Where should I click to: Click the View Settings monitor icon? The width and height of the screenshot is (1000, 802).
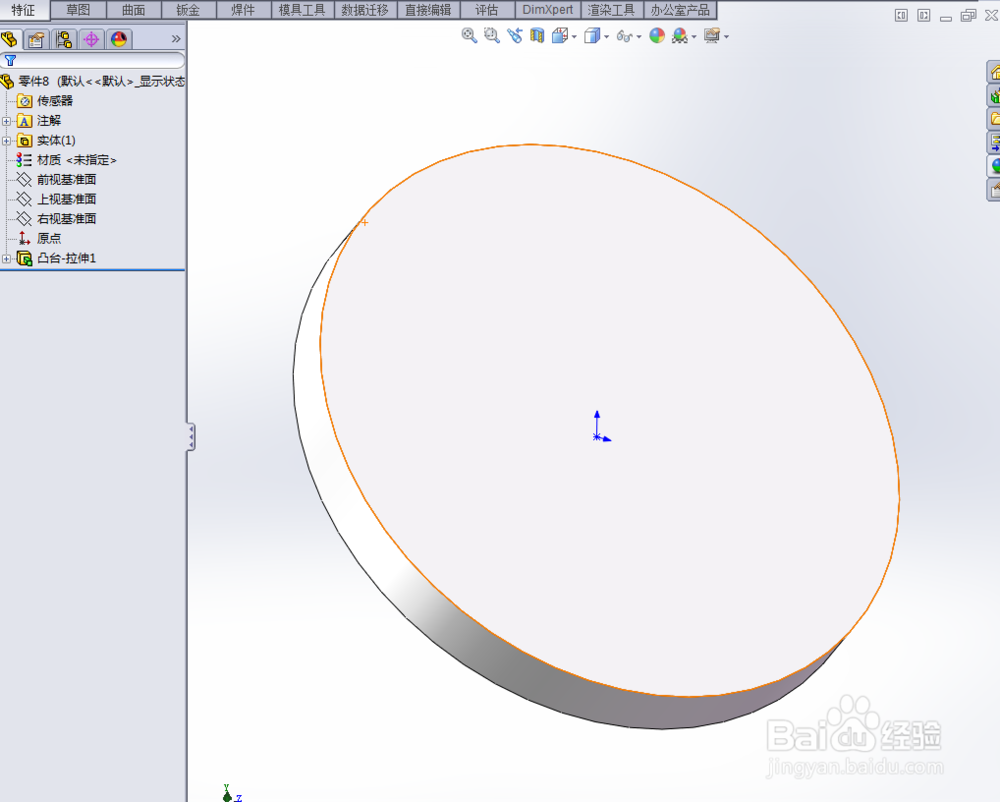pyautogui.click(x=712, y=36)
